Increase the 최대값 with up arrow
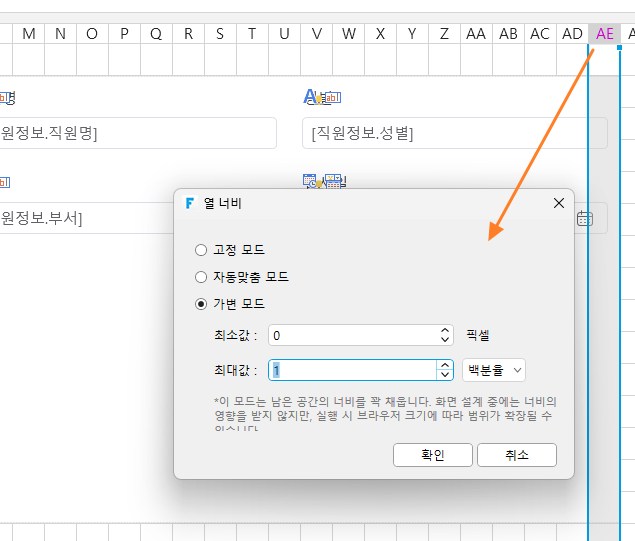This screenshot has height=541, width=635. 445,365
